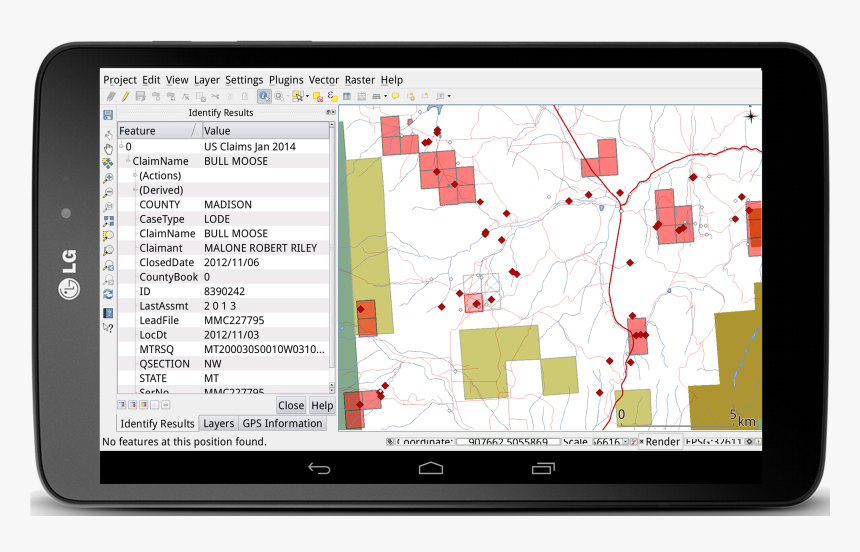This screenshot has height=552, width=860.
Task: Collapse the ClaimName BULL MOOSE tree node
Action: pos(128,161)
